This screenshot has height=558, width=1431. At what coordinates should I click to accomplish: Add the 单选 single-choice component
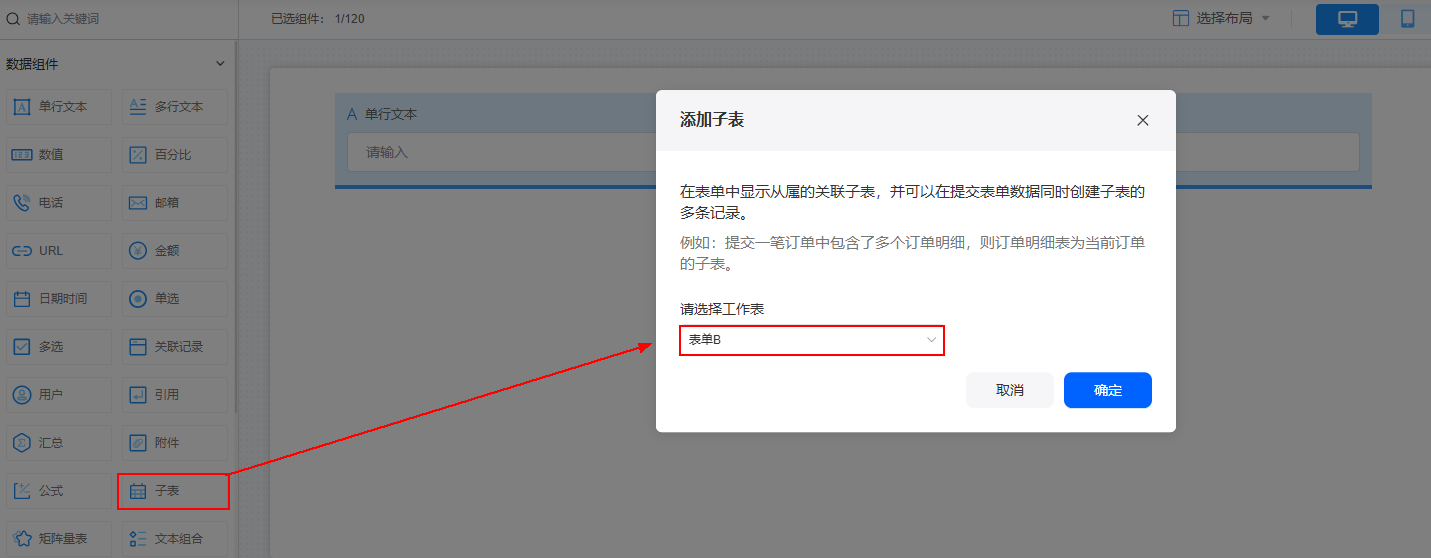175,299
